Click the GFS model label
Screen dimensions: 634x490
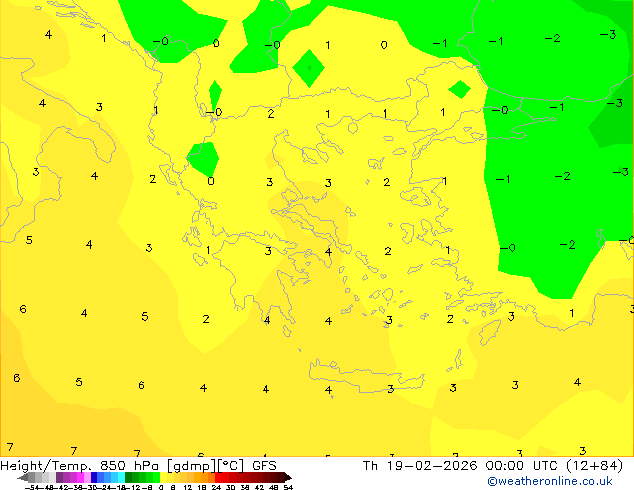pos(264,466)
